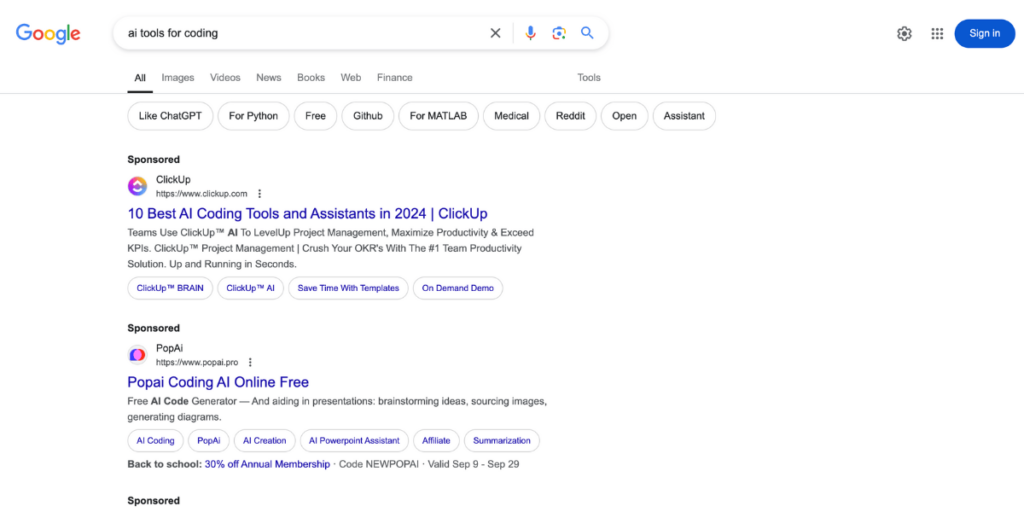The width and height of the screenshot is (1024, 512).
Task: Click the '30% off Annual Membership' link
Action: tap(267, 464)
